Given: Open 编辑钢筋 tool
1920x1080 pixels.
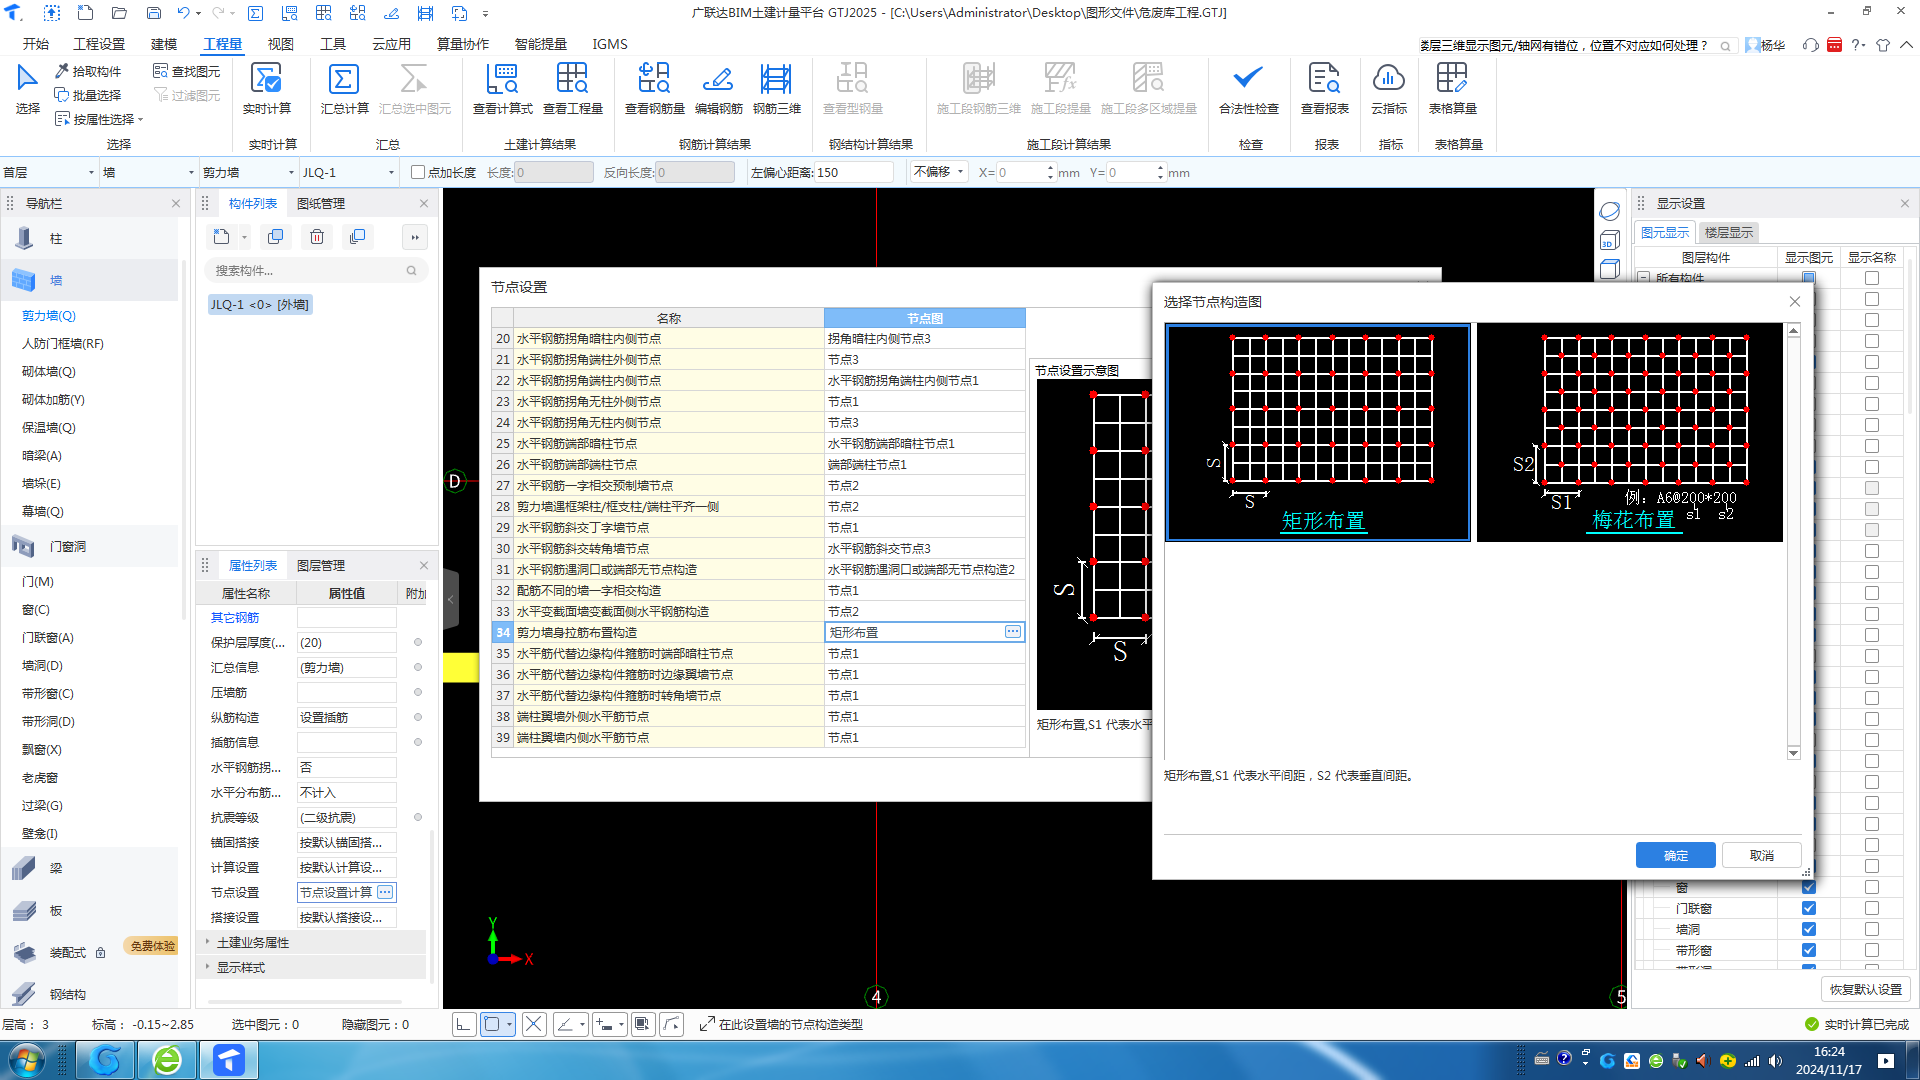Looking at the screenshot, I should pyautogui.click(x=718, y=88).
